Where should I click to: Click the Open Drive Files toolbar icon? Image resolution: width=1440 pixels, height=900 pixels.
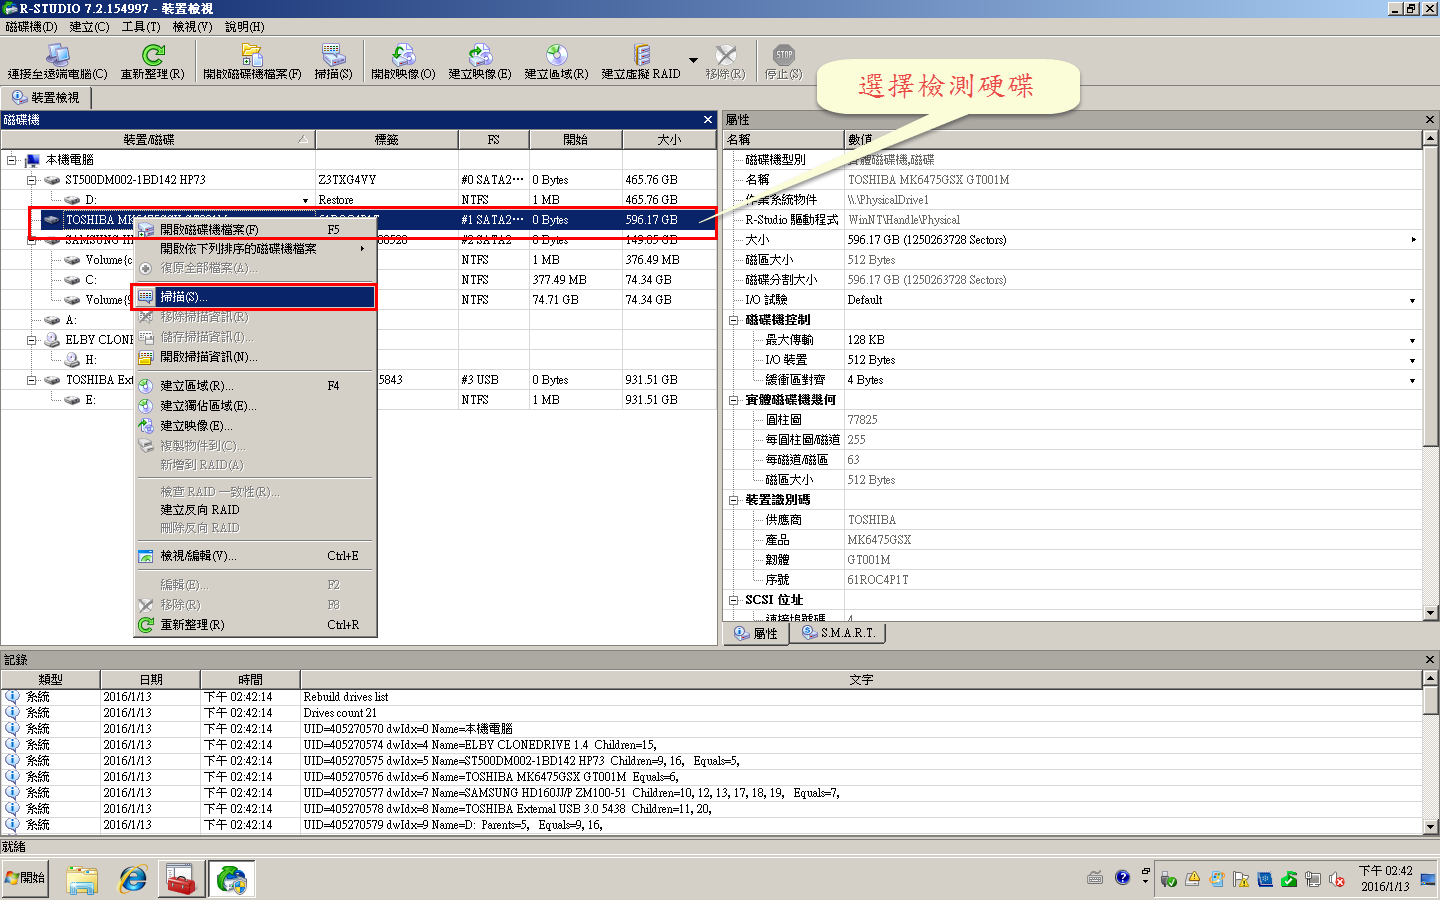(x=251, y=56)
